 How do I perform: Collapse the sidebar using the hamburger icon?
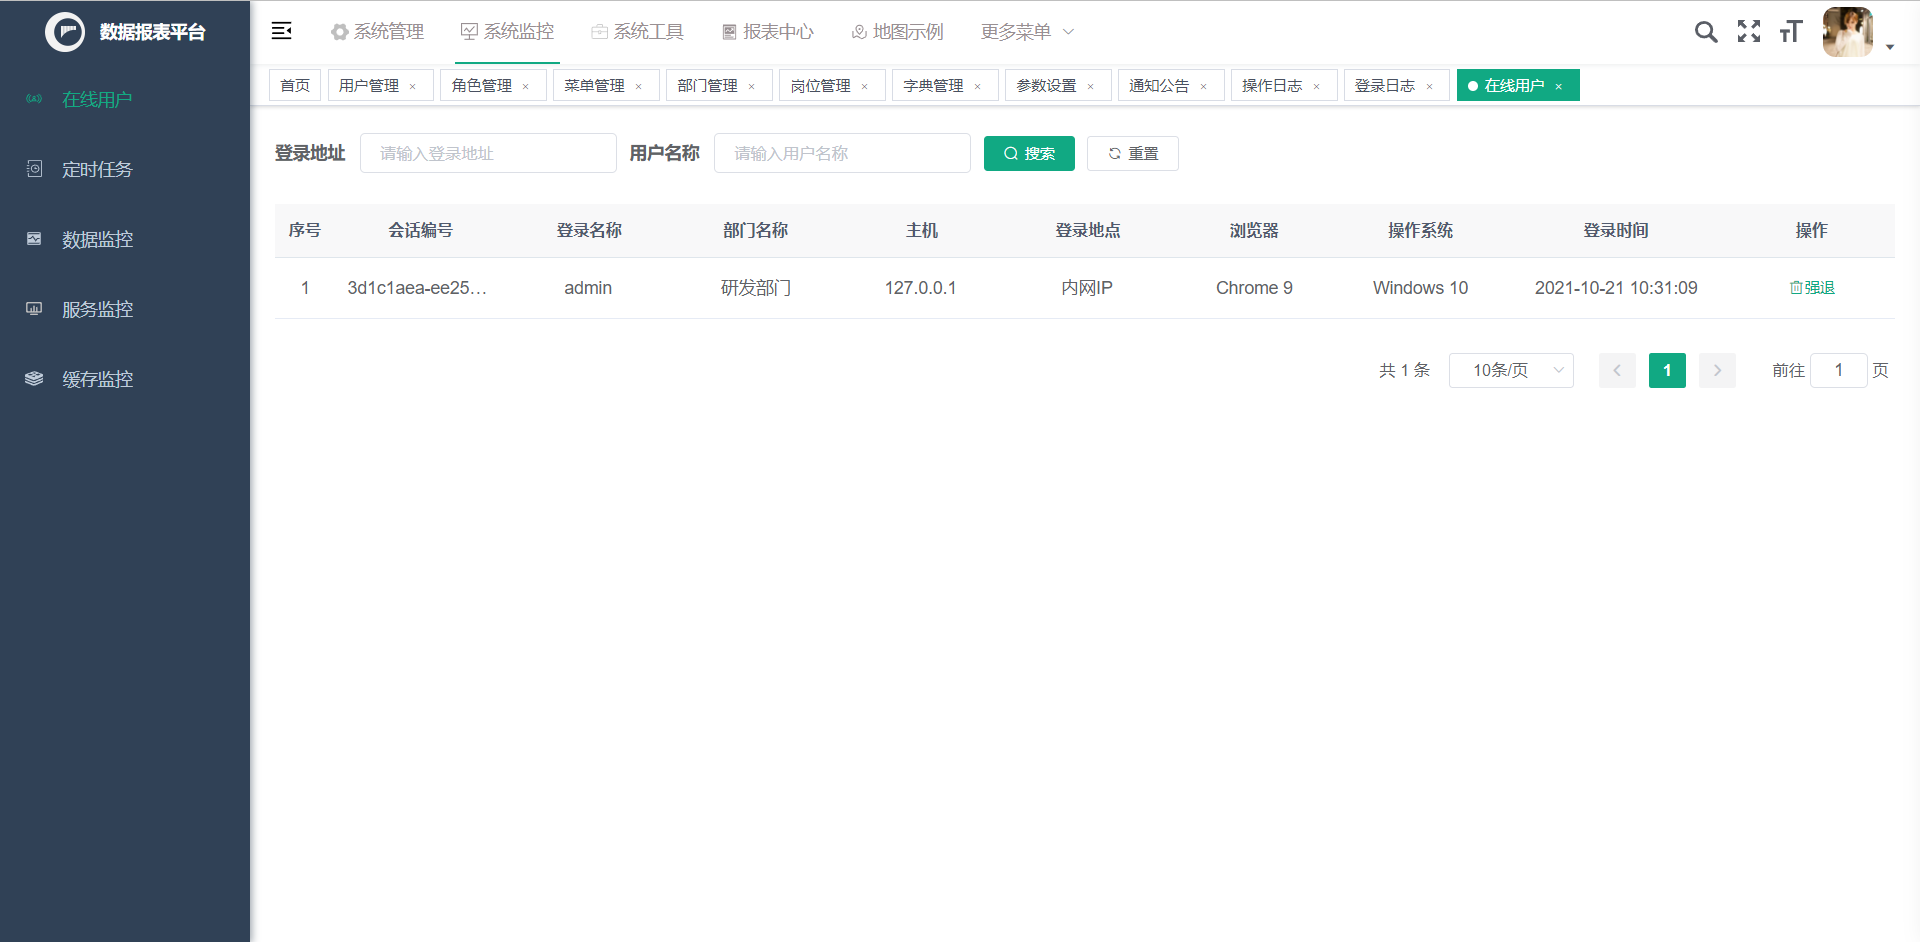click(281, 31)
